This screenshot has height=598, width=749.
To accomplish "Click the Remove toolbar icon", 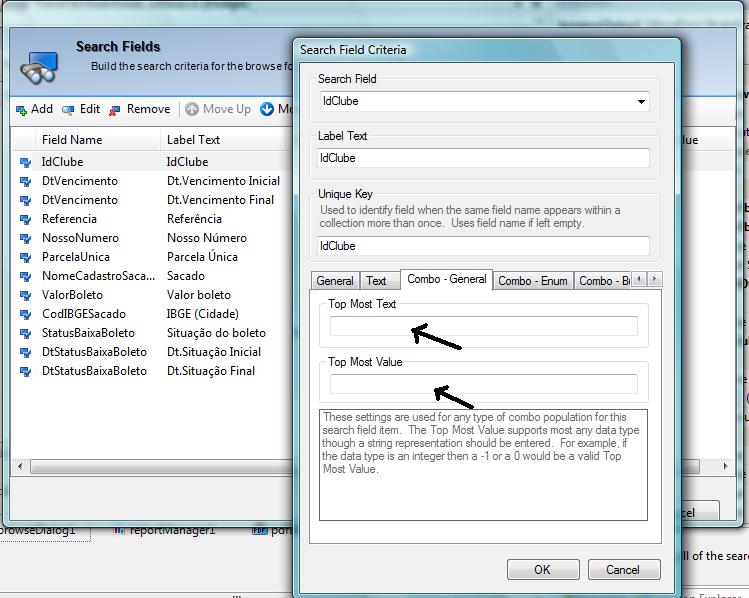I will click(x=115, y=110).
